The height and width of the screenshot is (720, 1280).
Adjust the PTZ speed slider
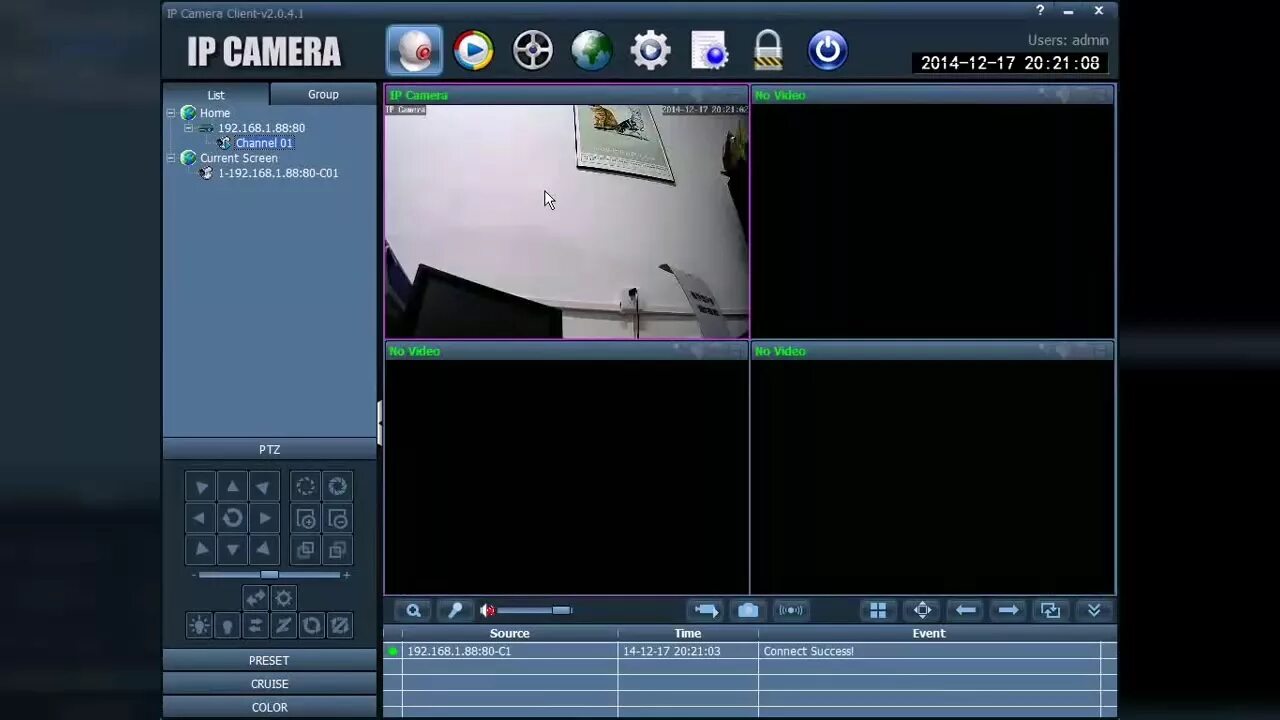(270, 575)
